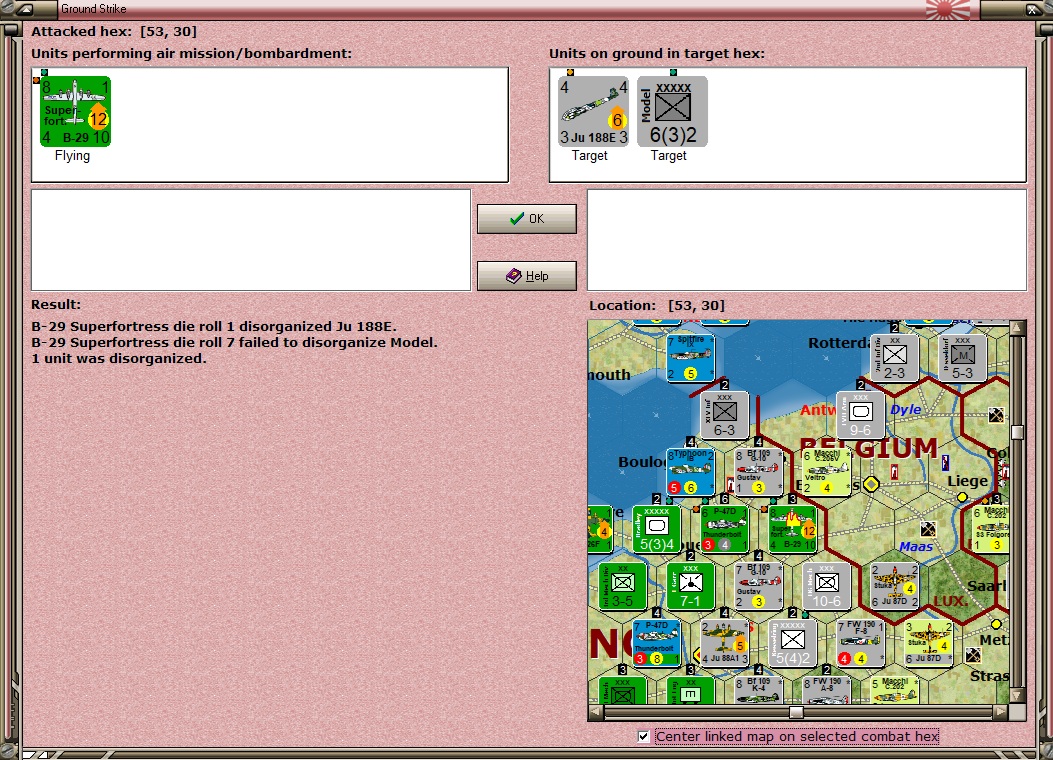Open the Ground Strike window system menu icon
Screen dimensions: 1053x760
pyautogui.click(x=26, y=9)
